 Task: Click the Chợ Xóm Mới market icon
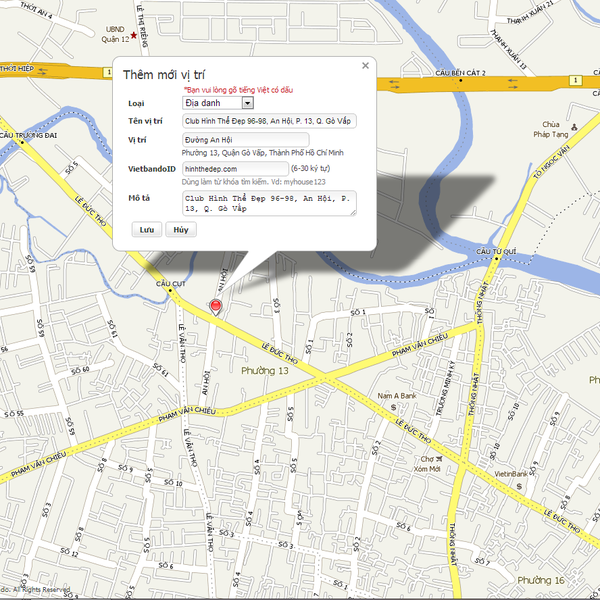coord(439,458)
